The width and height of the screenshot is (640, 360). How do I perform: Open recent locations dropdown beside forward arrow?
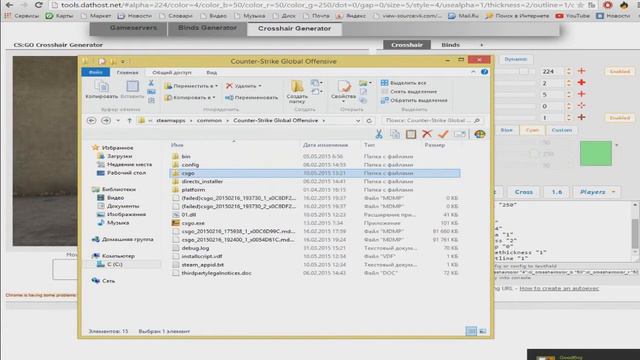118,121
